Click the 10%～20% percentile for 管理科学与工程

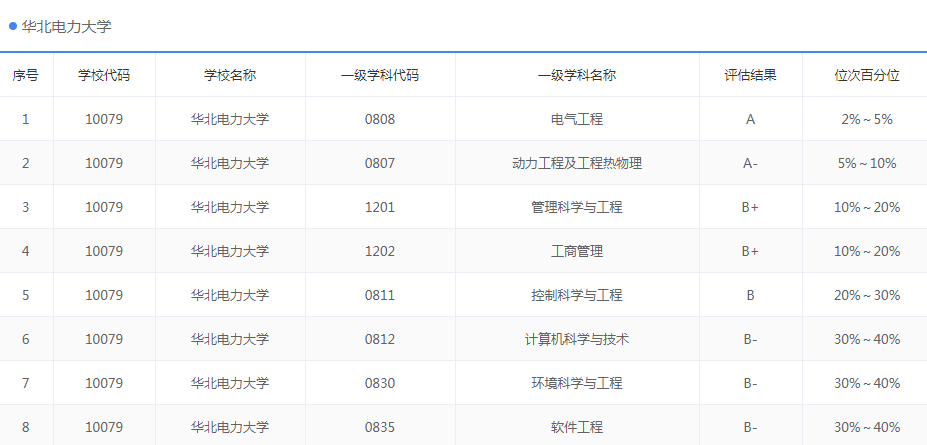pos(867,207)
